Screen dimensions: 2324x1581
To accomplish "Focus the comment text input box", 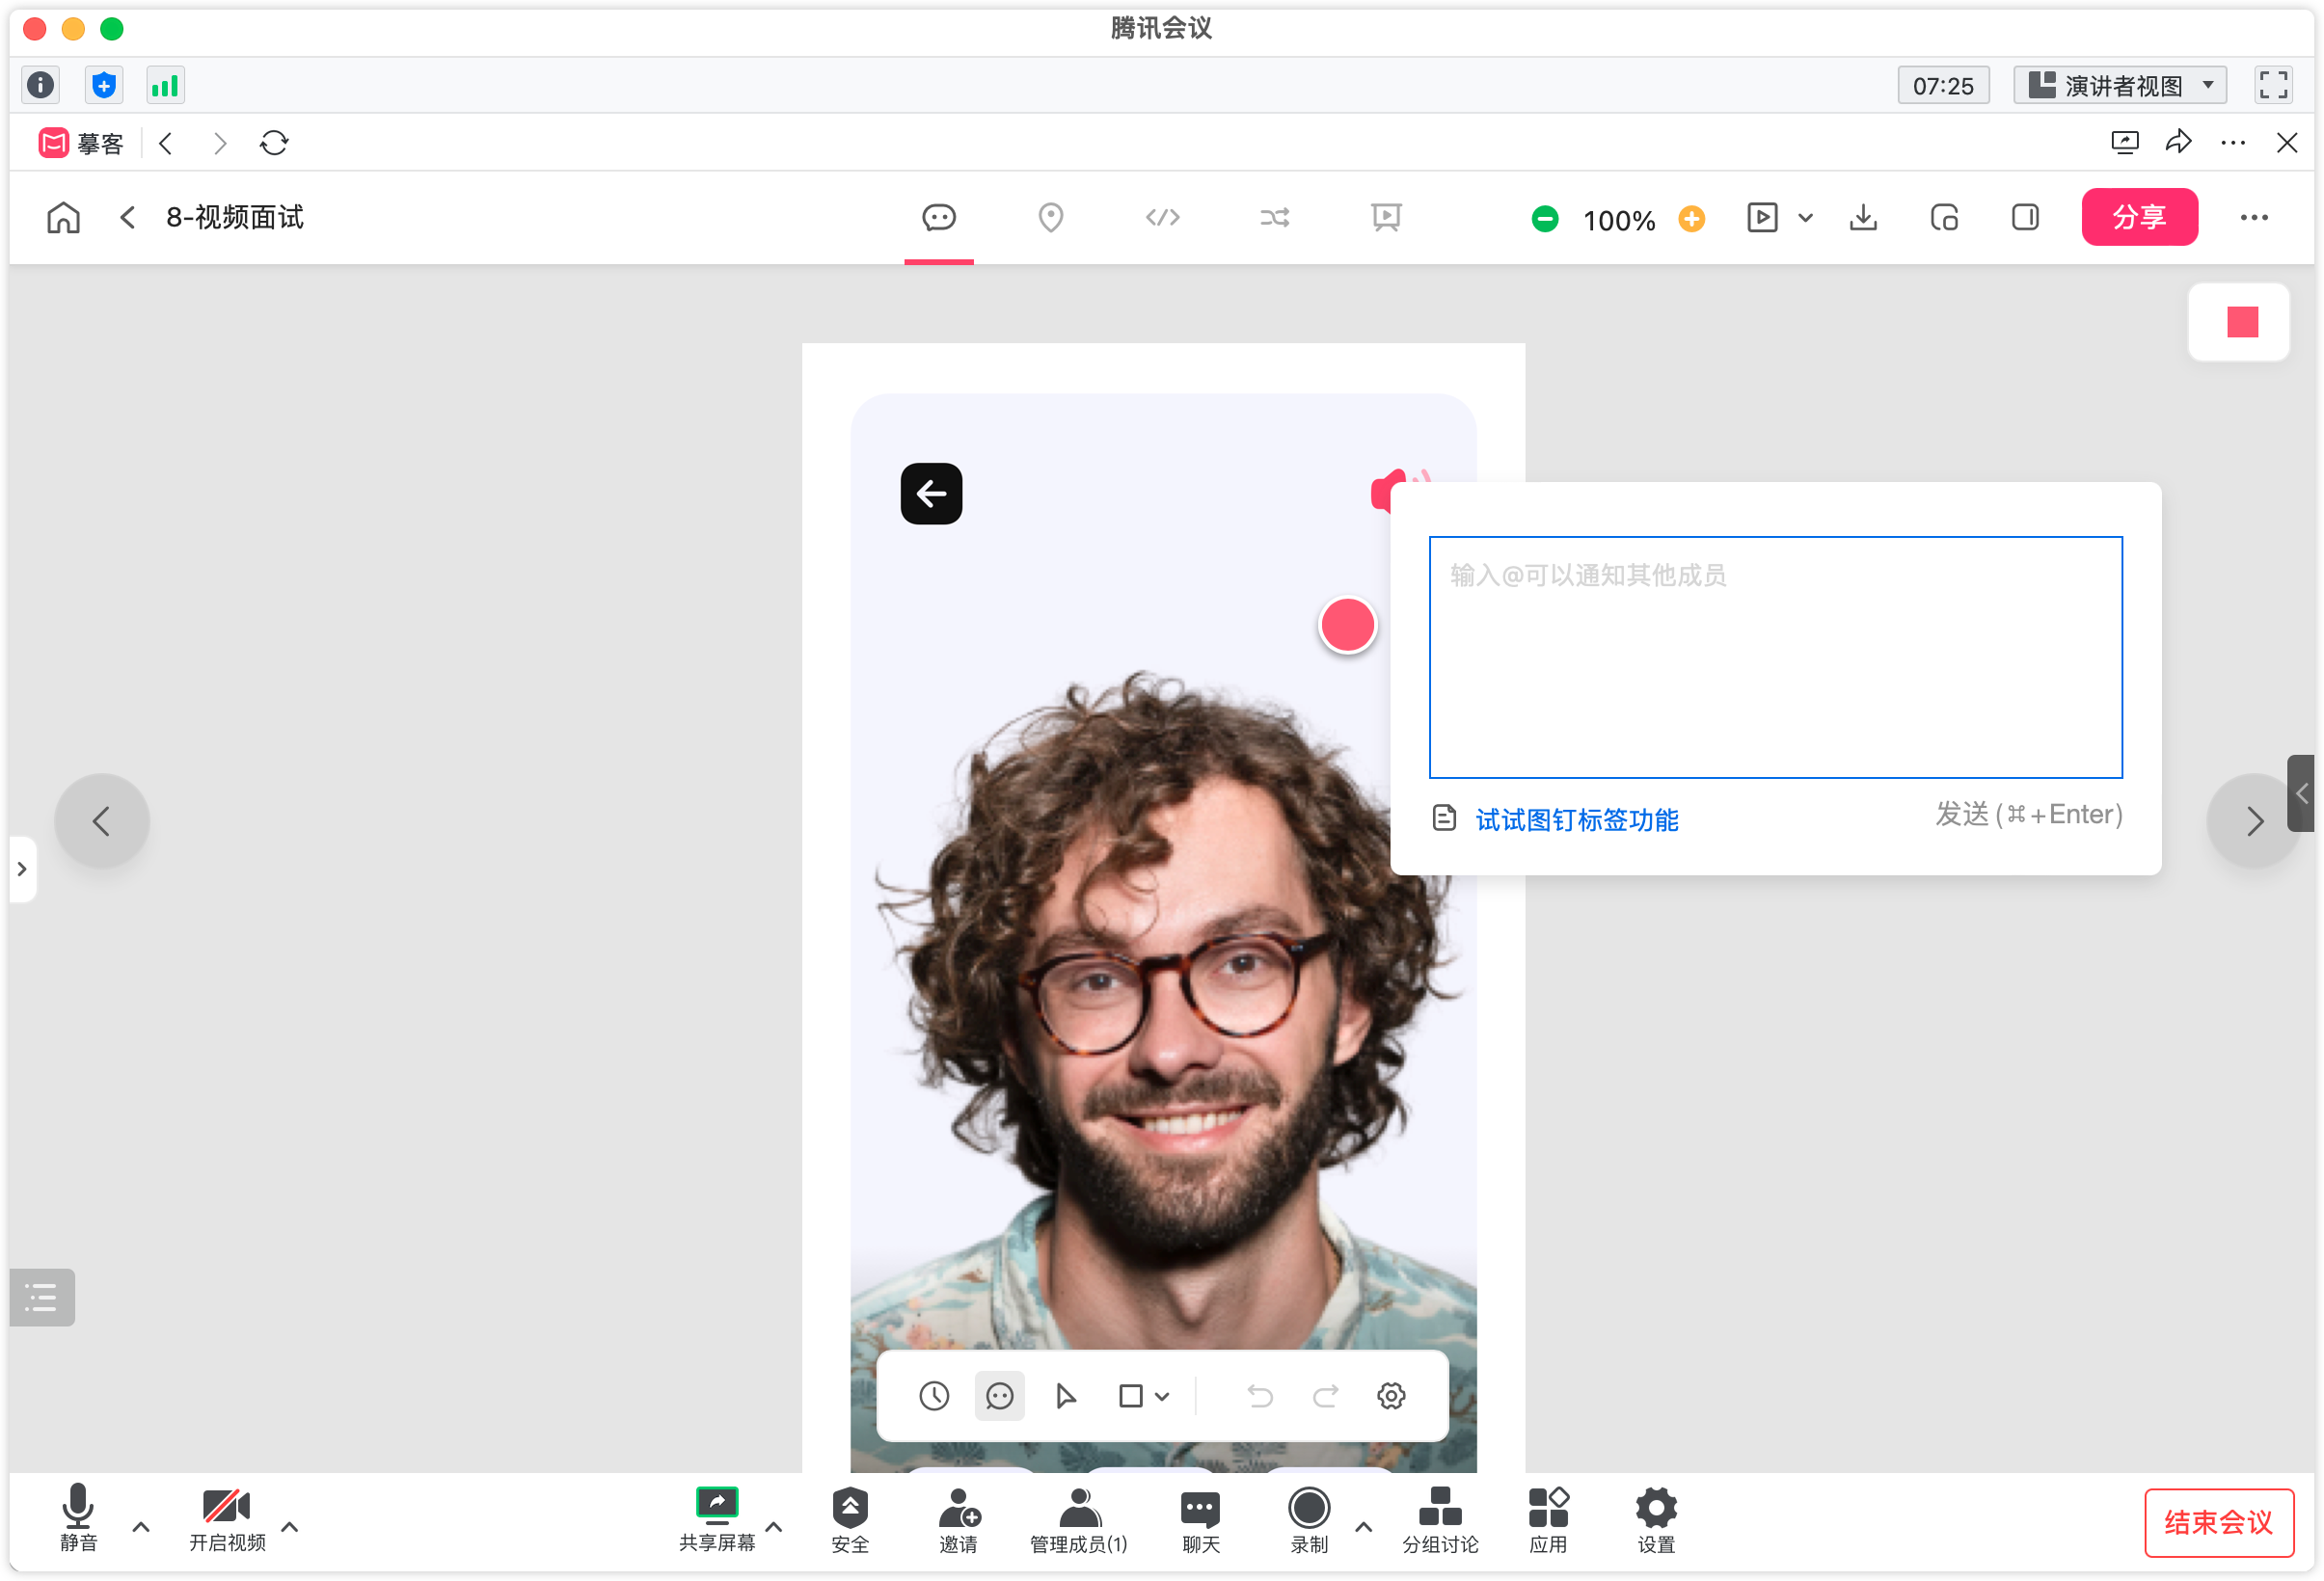I will [x=1775, y=657].
